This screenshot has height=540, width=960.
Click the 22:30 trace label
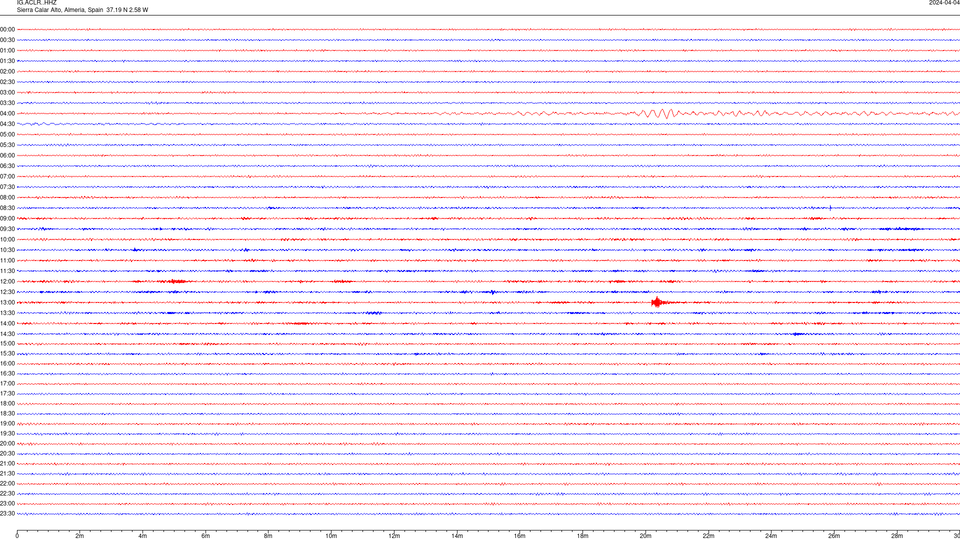point(7,494)
